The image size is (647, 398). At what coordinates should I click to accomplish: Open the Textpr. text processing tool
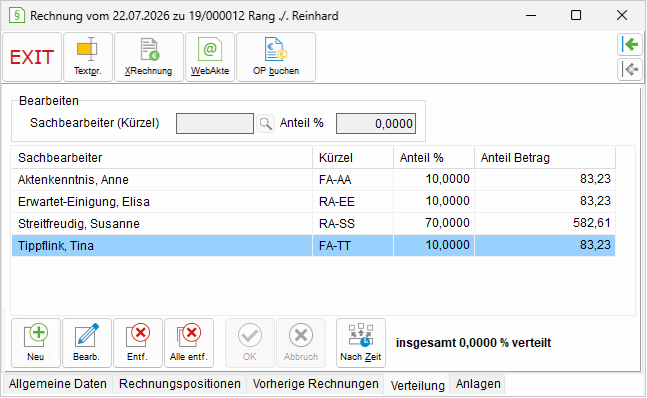87,57
